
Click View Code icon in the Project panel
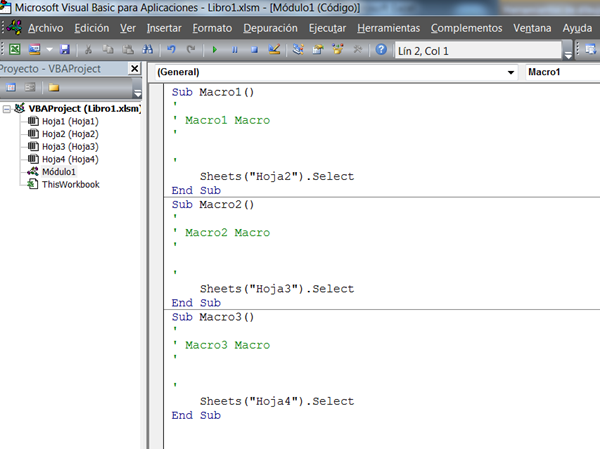11,88
